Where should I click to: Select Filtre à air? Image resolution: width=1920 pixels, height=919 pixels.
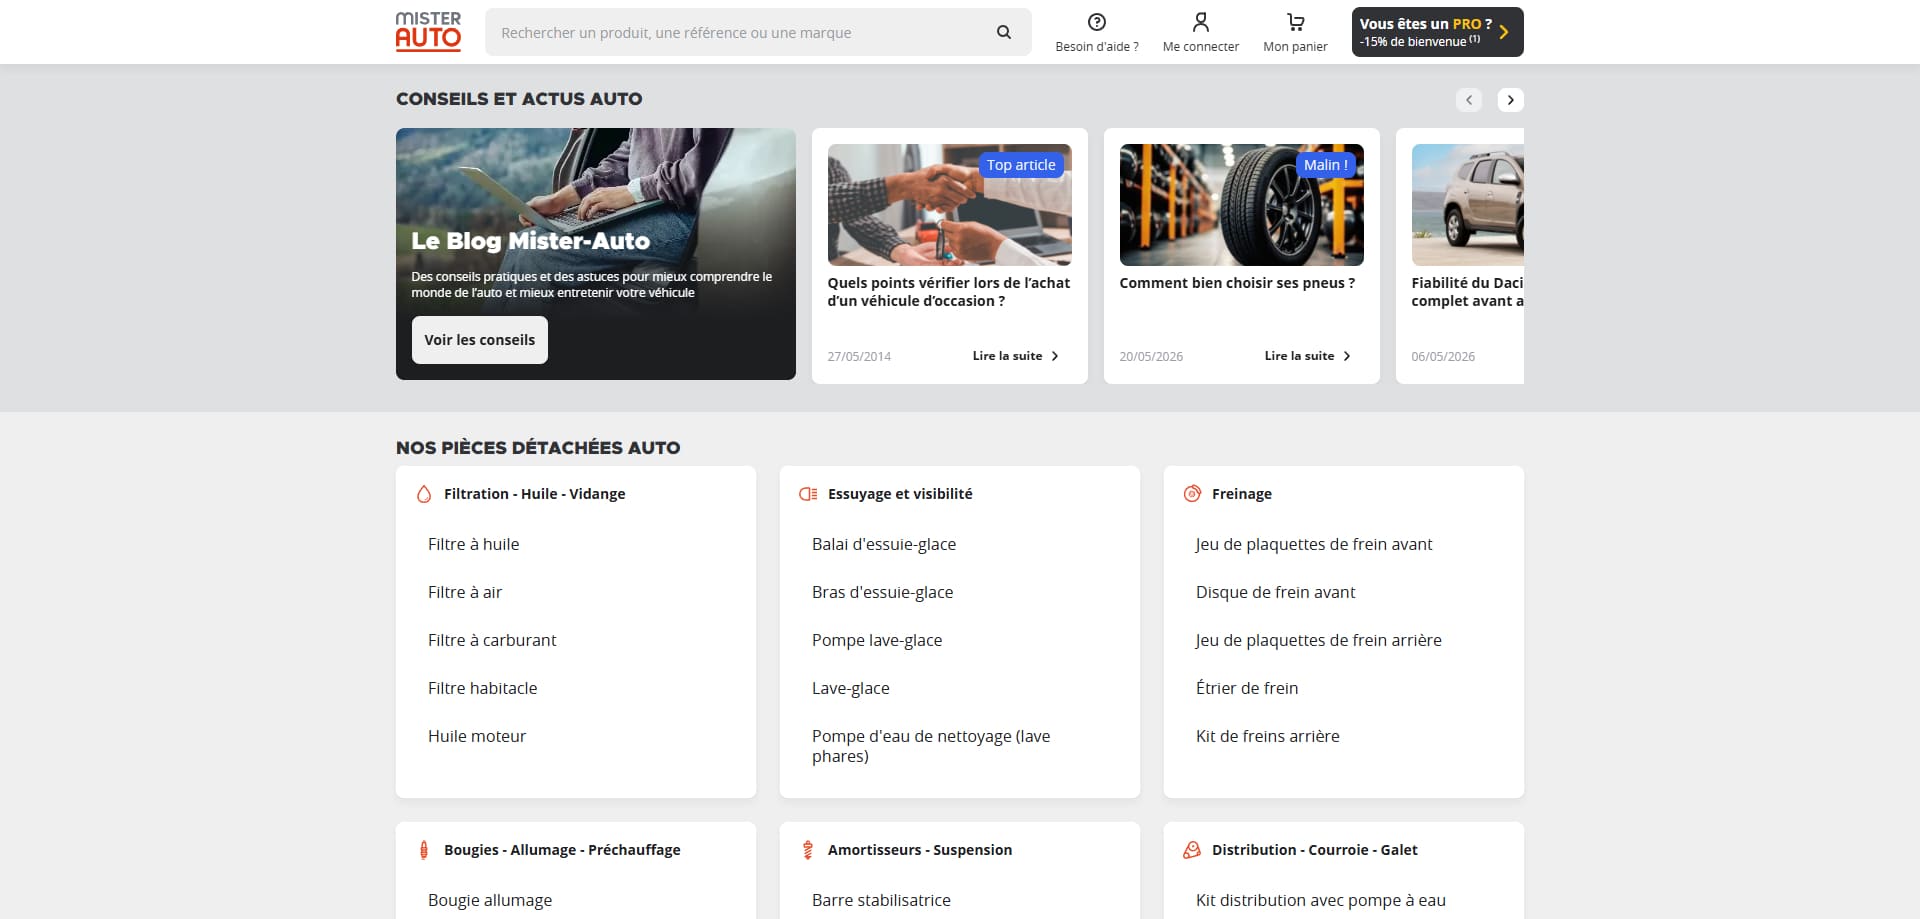click(x=465, y=592)
